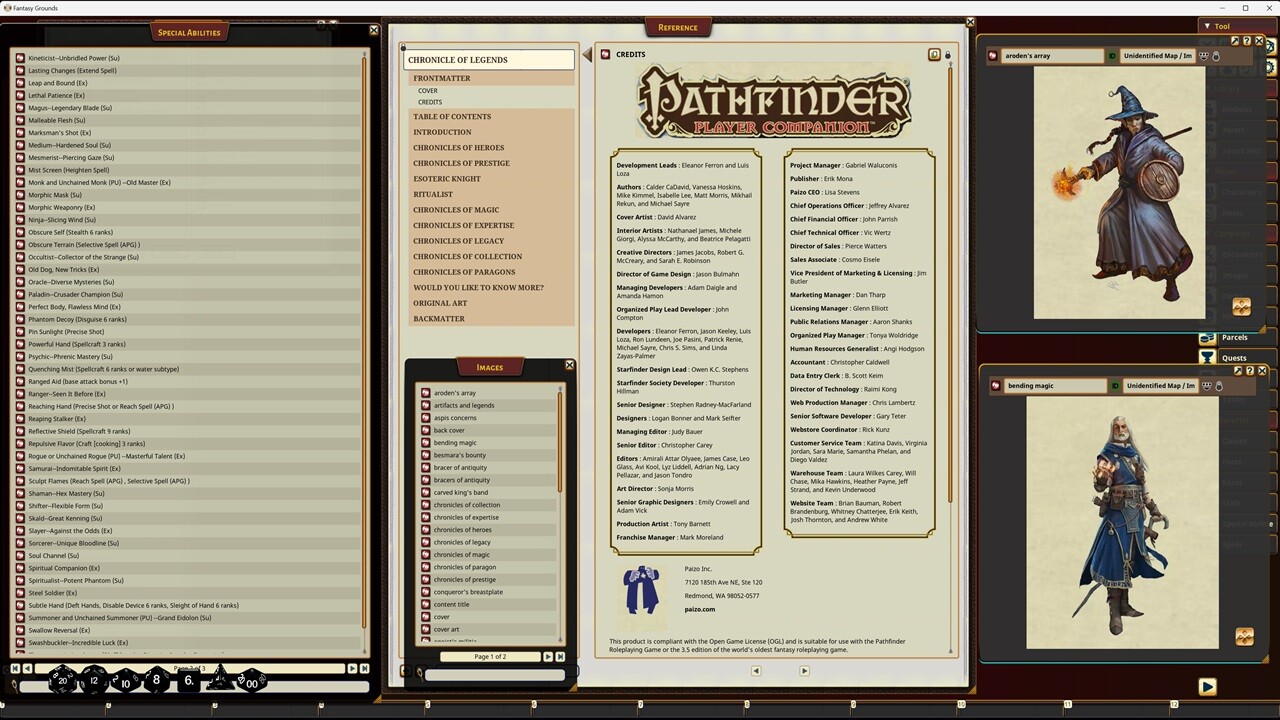Click next page arrow in the Images window
Viewport: 1280px width, 720px height.
pos(548,656)
